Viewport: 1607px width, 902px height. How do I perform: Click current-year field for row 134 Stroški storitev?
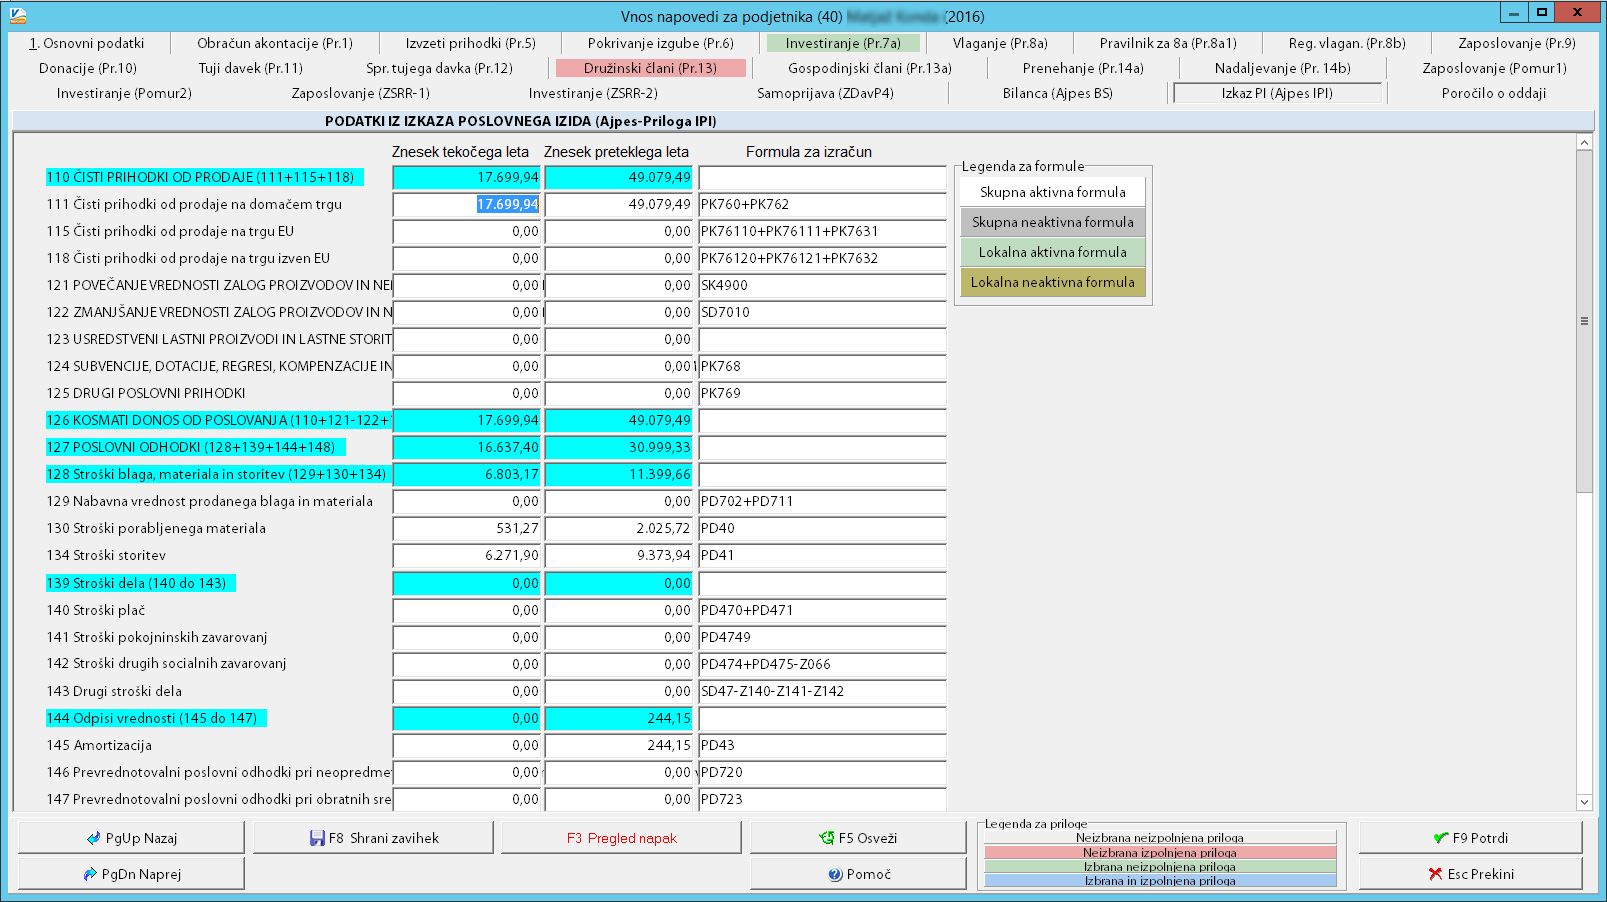pyautogui.click(x=466, y=555)
